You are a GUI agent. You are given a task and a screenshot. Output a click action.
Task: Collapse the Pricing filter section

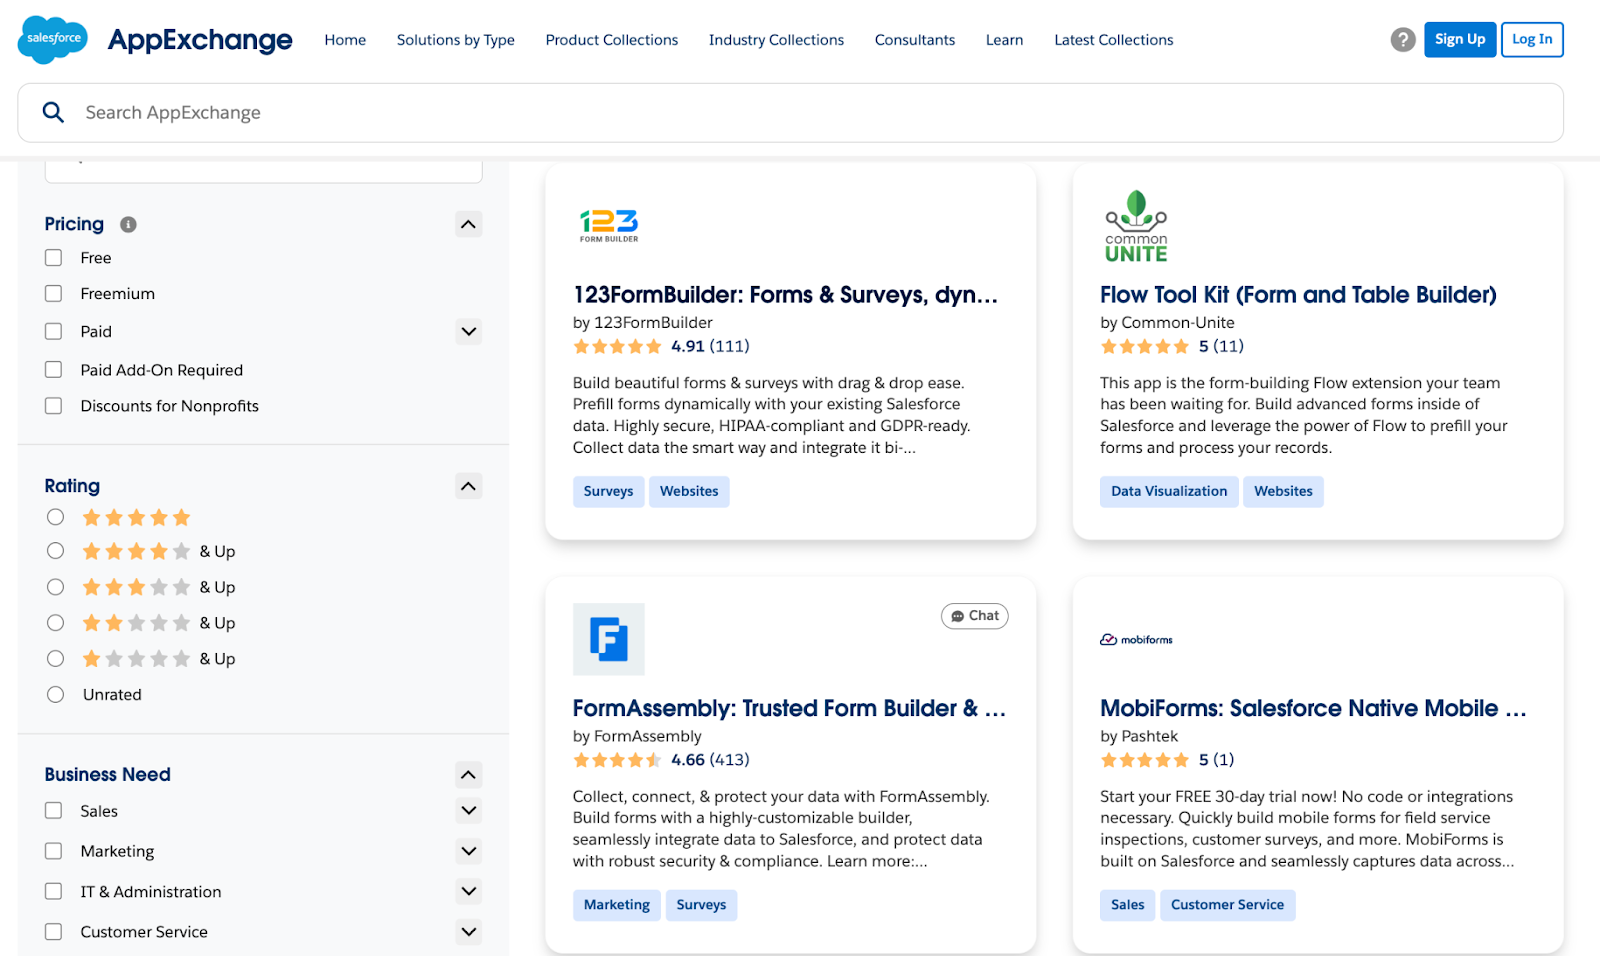tap(468, 224)
